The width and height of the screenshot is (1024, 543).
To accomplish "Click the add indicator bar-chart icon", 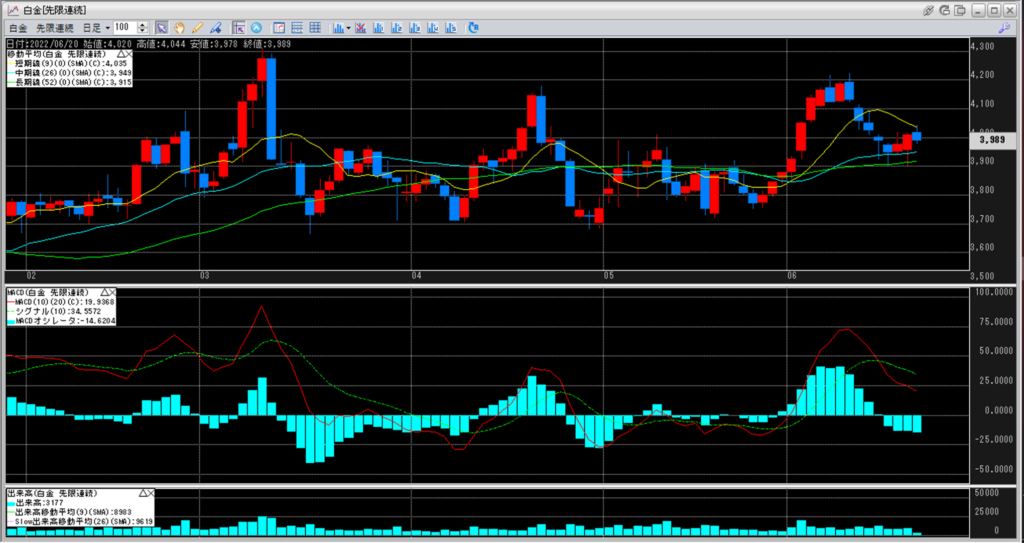I will pos(338,28).
